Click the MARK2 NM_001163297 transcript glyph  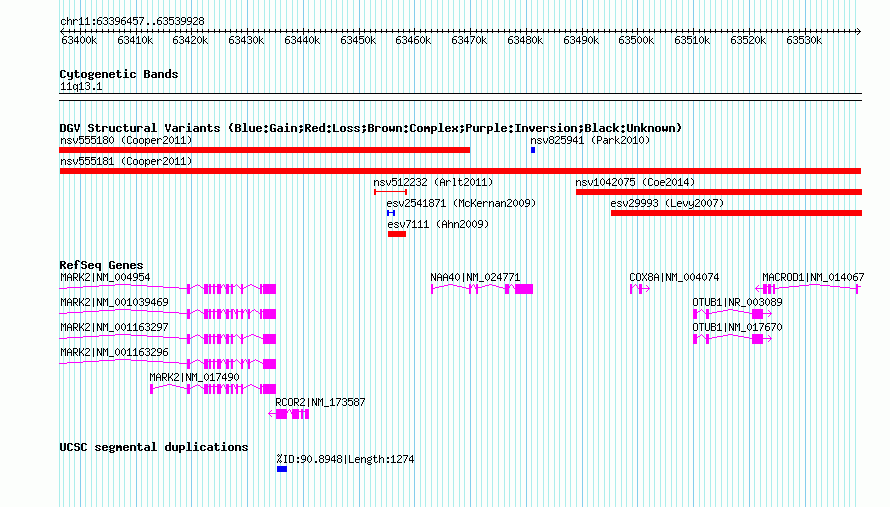(x=167, y=339)
